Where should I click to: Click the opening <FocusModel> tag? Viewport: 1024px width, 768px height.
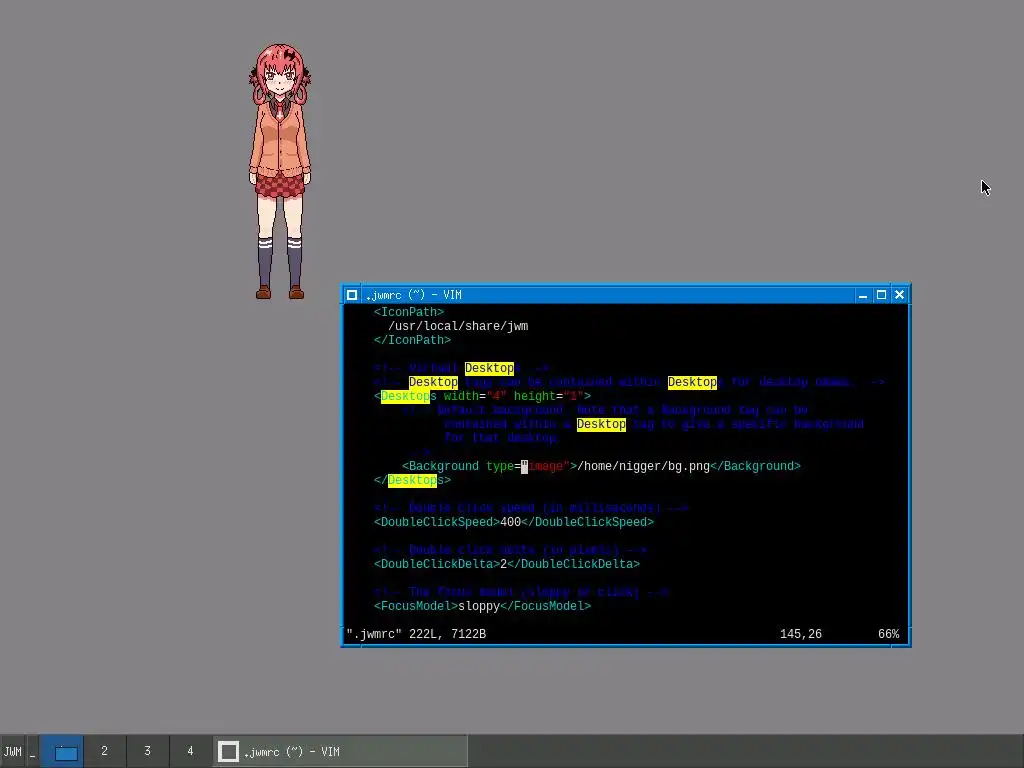[416, 606]
